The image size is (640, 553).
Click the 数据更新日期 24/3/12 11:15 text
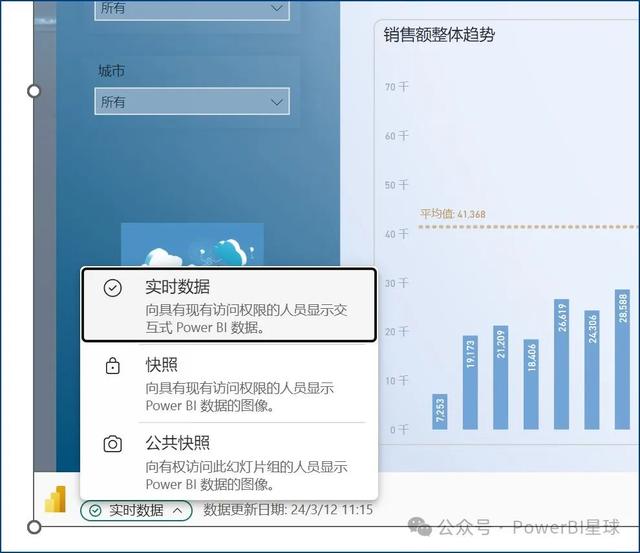288,510
